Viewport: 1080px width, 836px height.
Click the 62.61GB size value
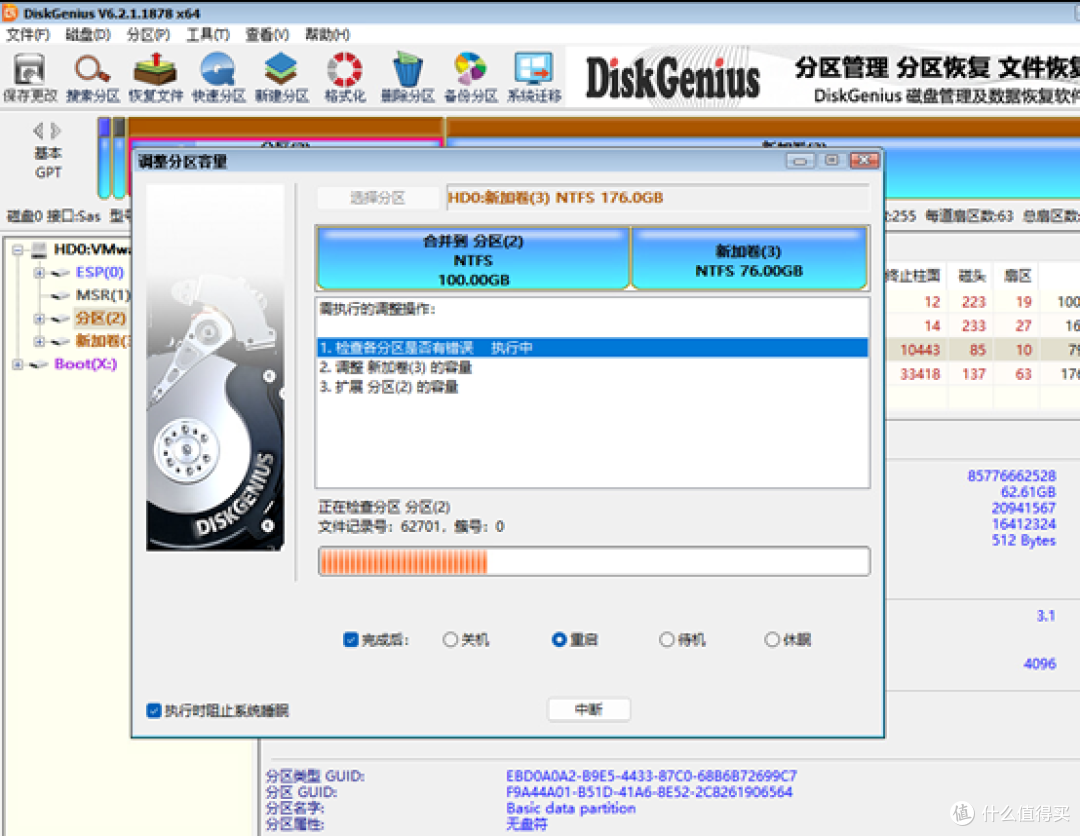(1028, 492)
